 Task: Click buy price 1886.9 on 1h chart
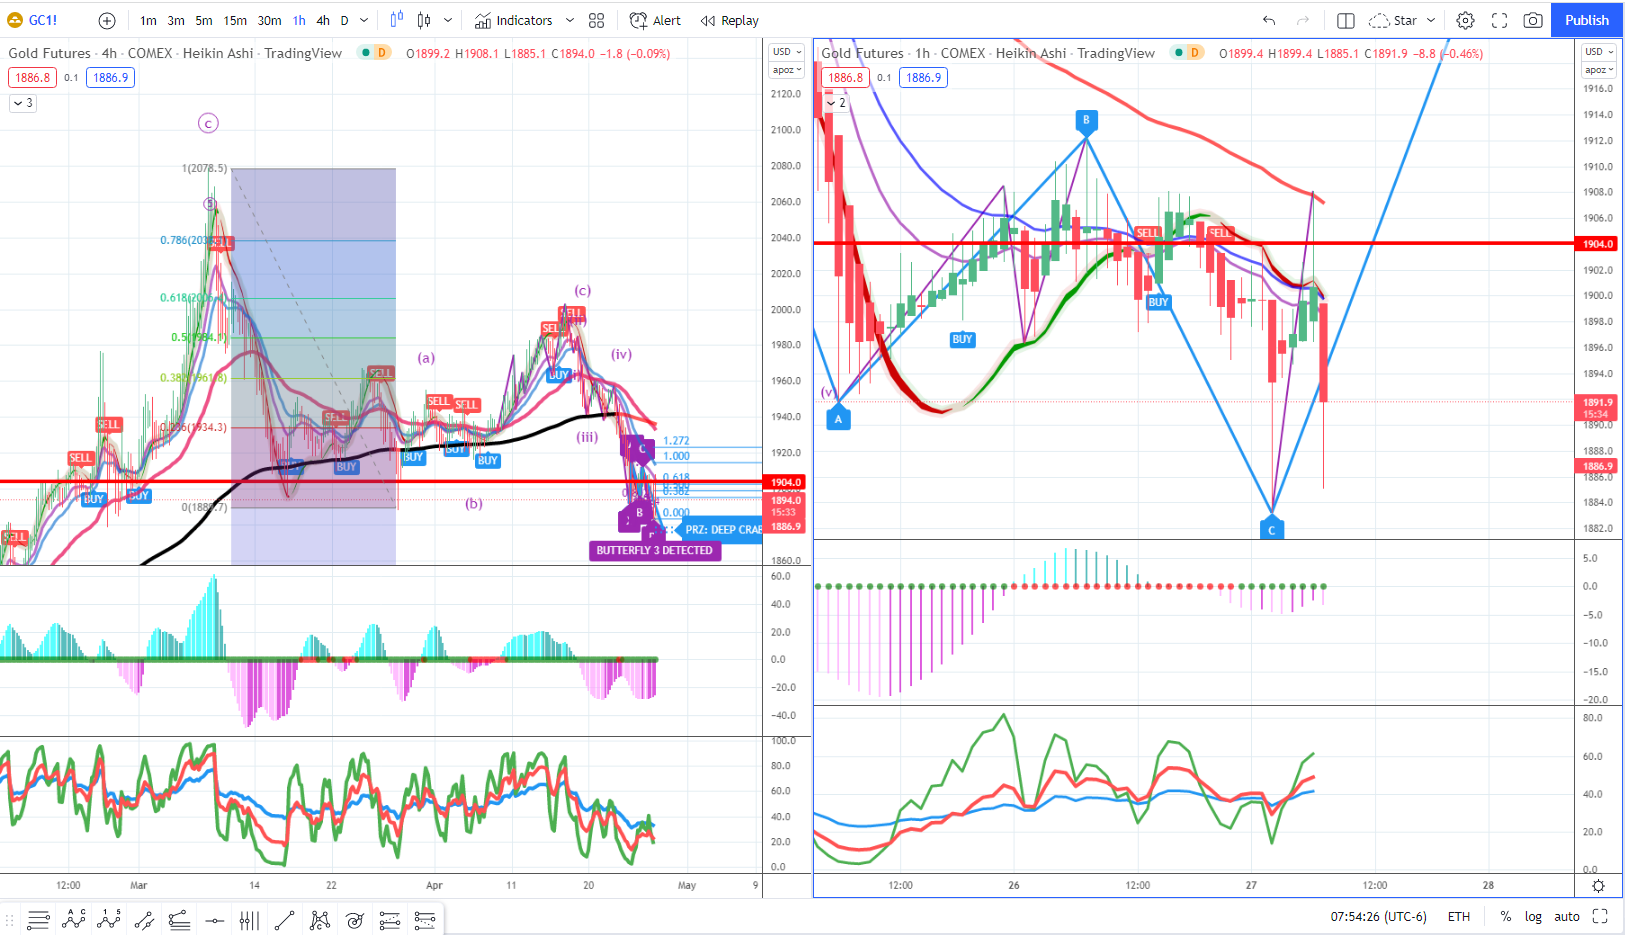924,77
